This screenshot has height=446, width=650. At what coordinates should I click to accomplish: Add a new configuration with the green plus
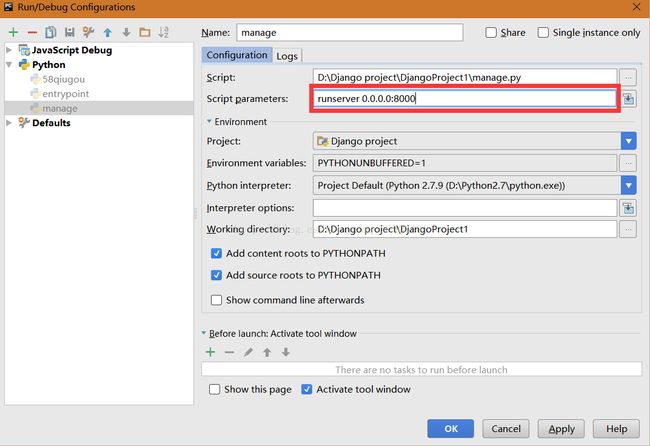point(14,32)
